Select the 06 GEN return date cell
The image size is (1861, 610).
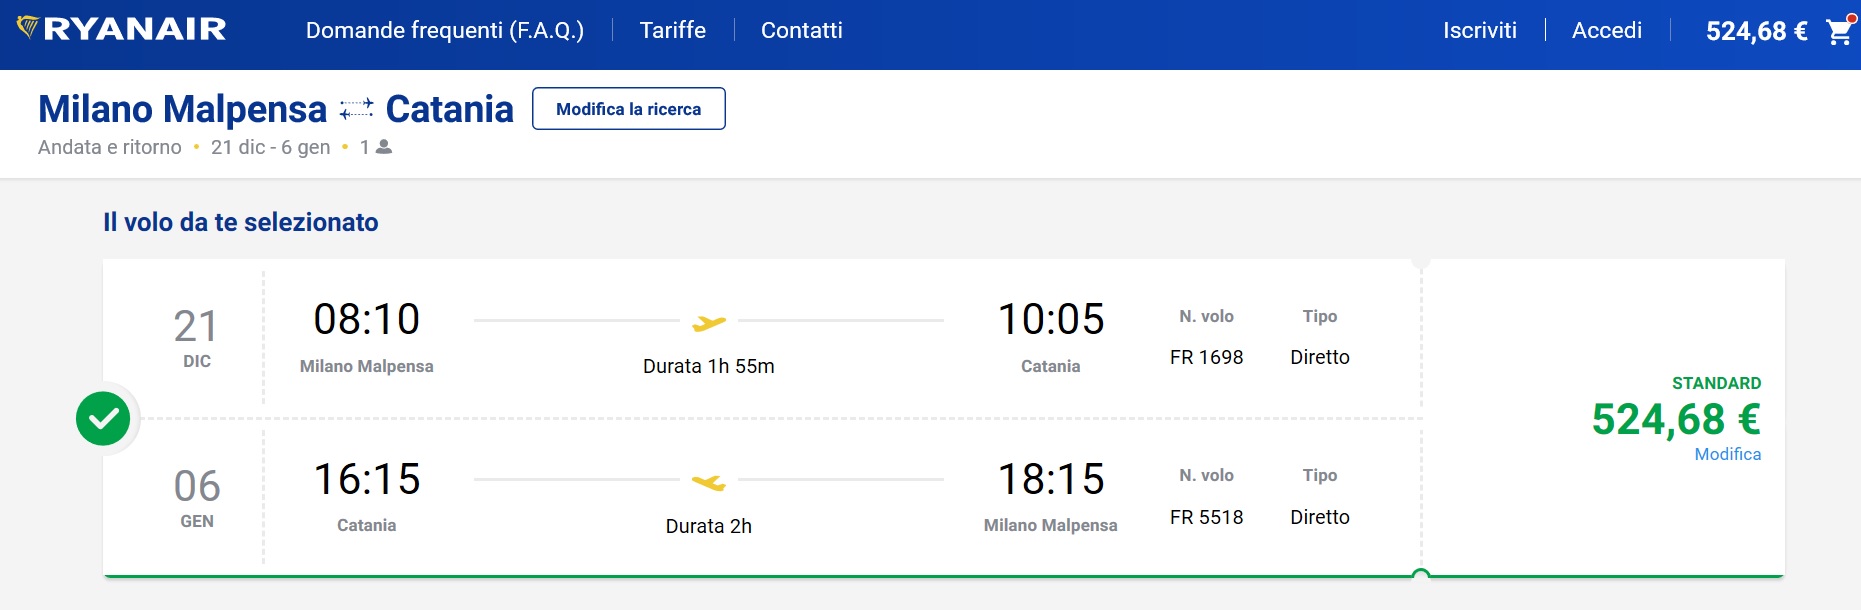pos(197,498)
